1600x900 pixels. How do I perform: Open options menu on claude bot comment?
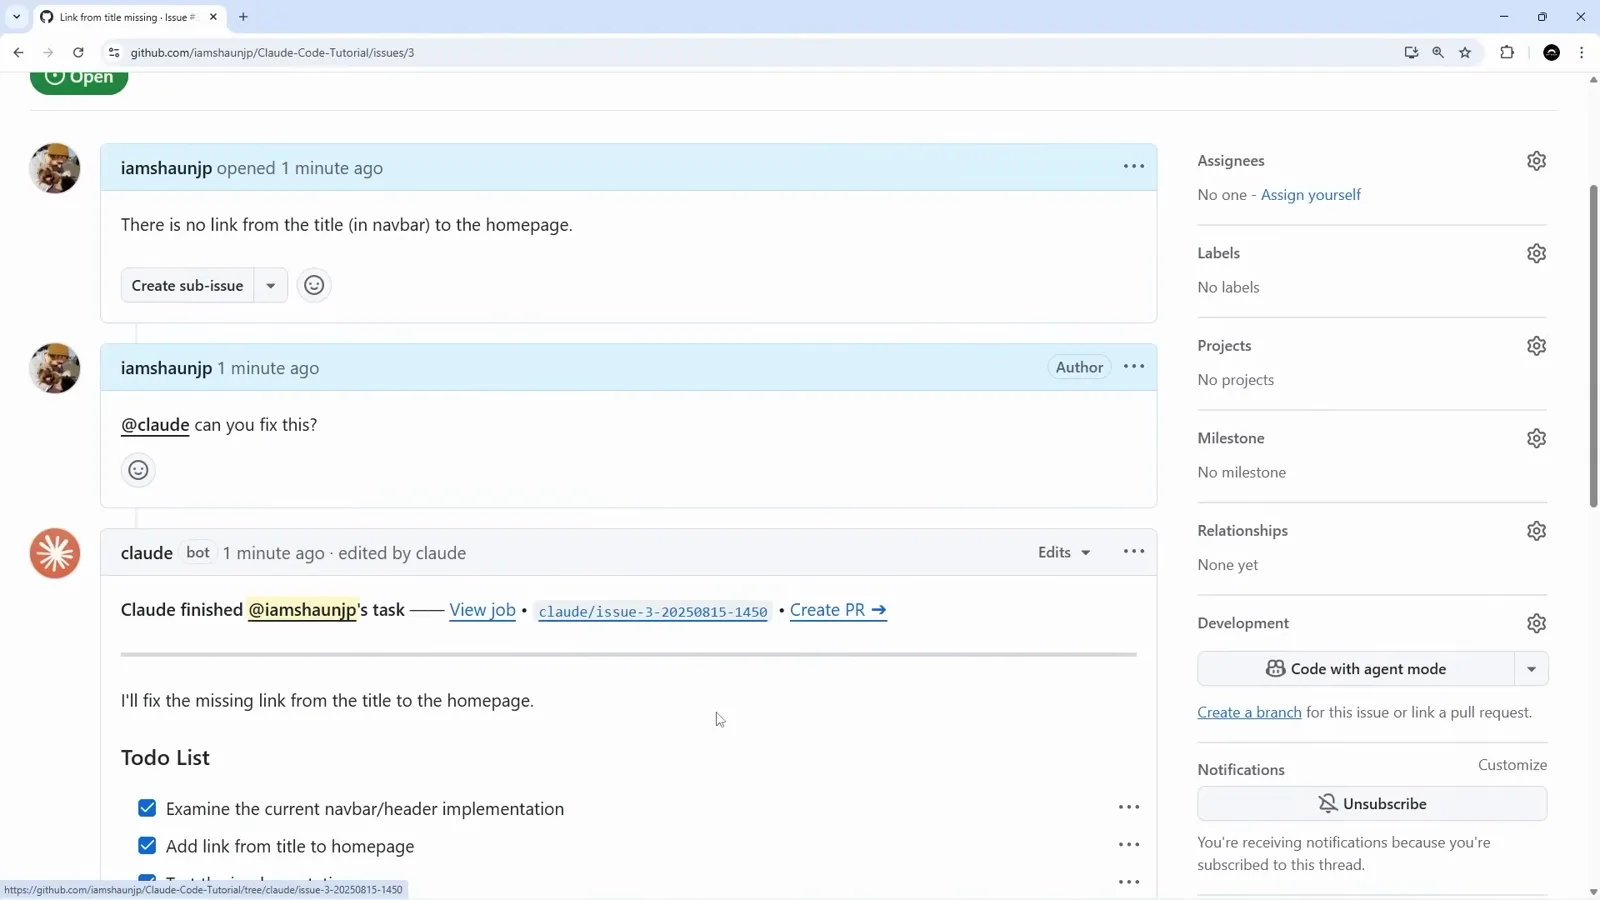pyautogui.click(x=1133, y=552)
